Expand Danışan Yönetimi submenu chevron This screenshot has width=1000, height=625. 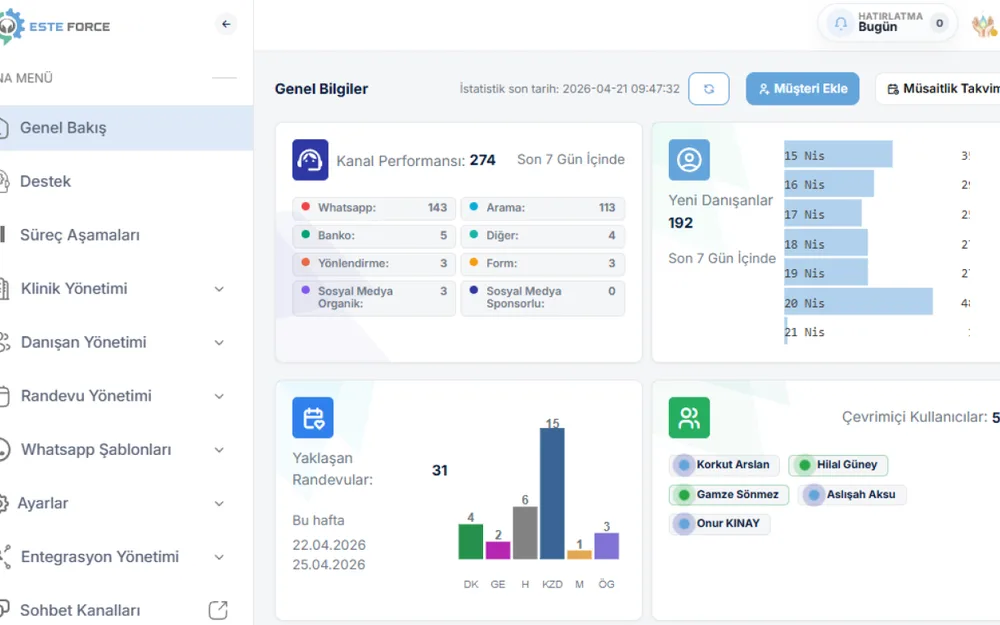pyautogui.click(x=219, y=342)
